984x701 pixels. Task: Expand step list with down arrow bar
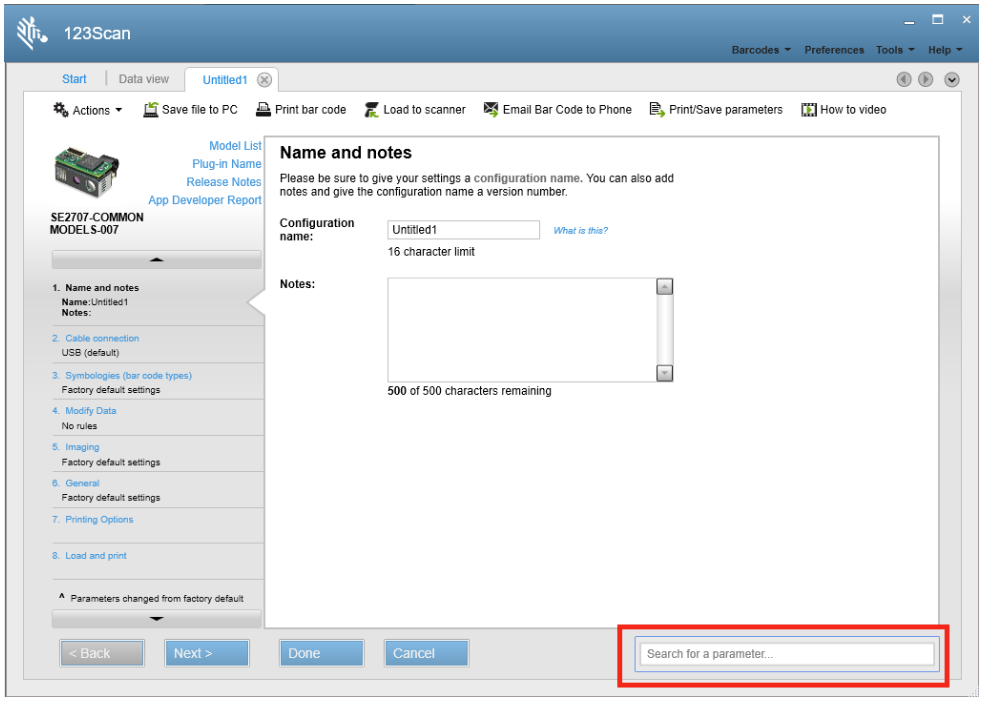tap(157, 619)
